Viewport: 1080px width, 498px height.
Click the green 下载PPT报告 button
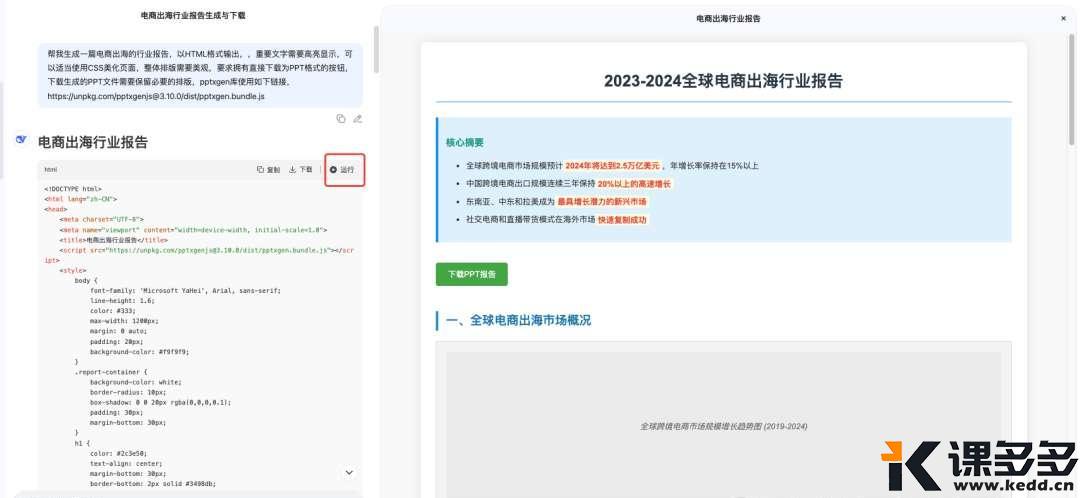(x=472, y=274)
